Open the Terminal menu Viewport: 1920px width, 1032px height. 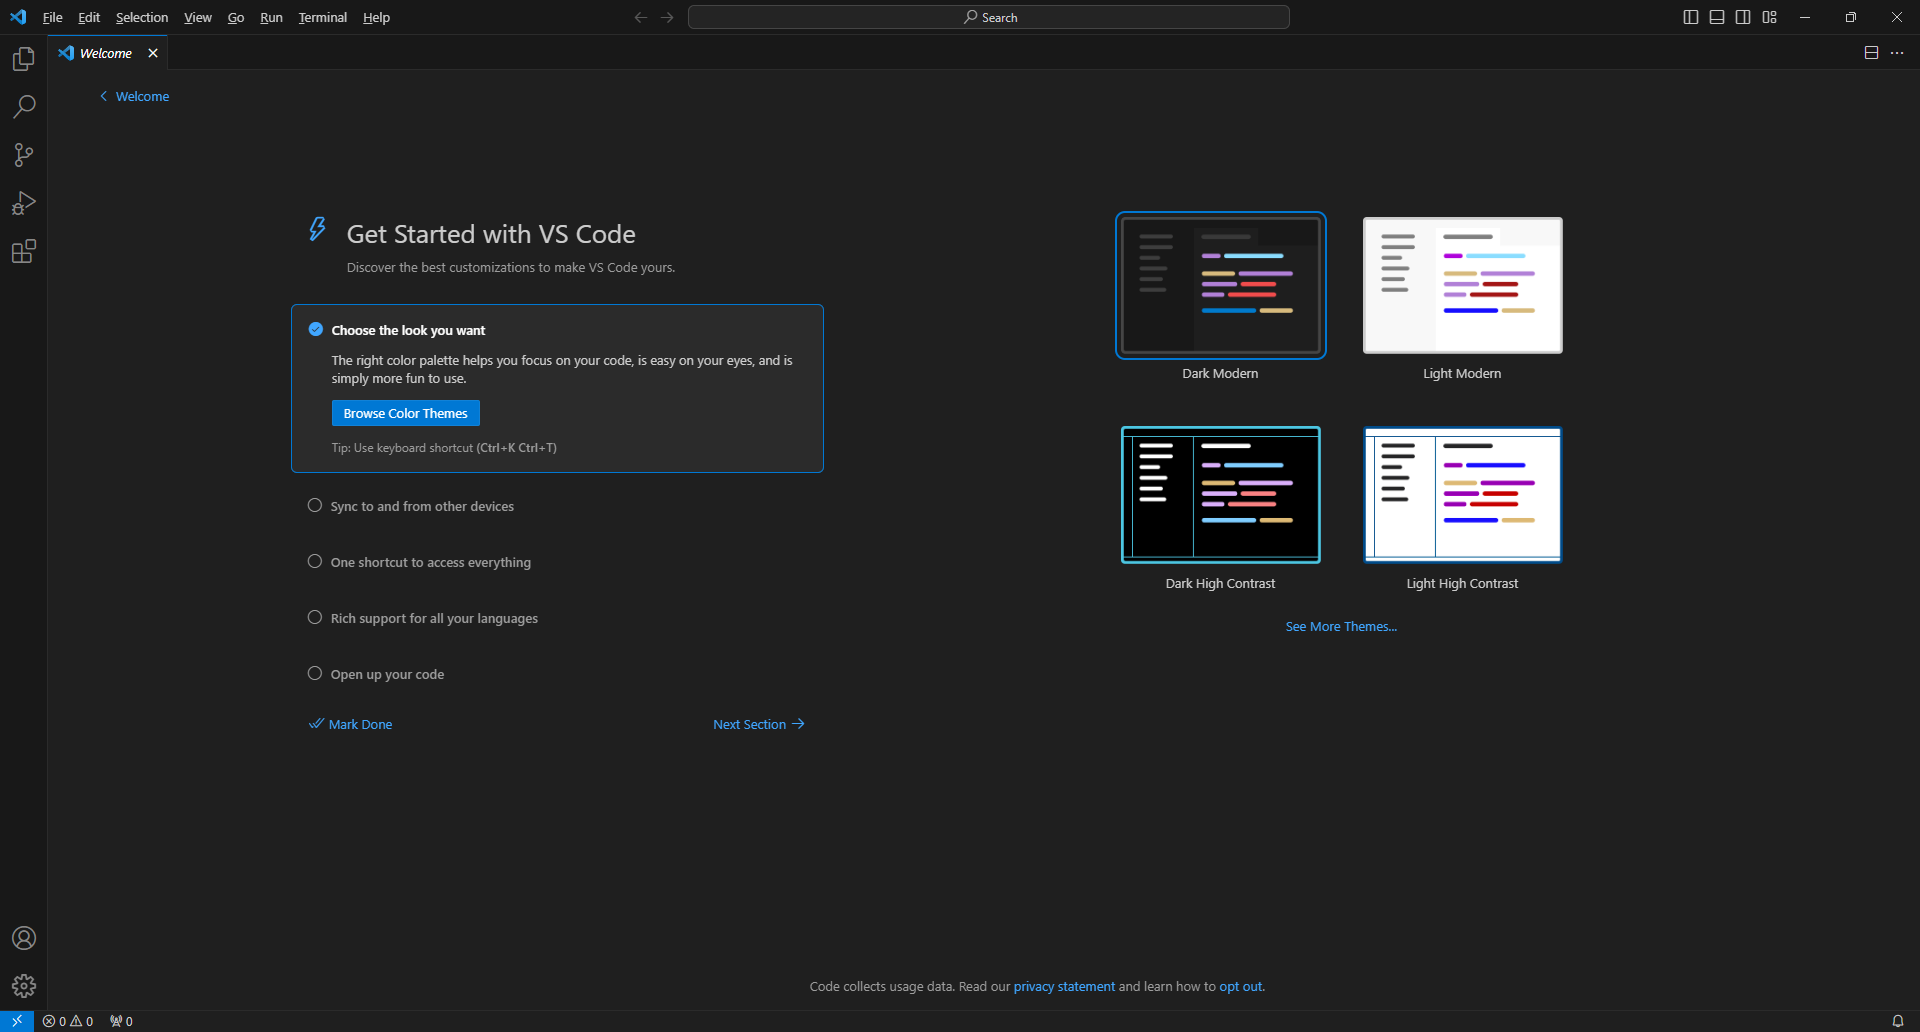point(321,17)
